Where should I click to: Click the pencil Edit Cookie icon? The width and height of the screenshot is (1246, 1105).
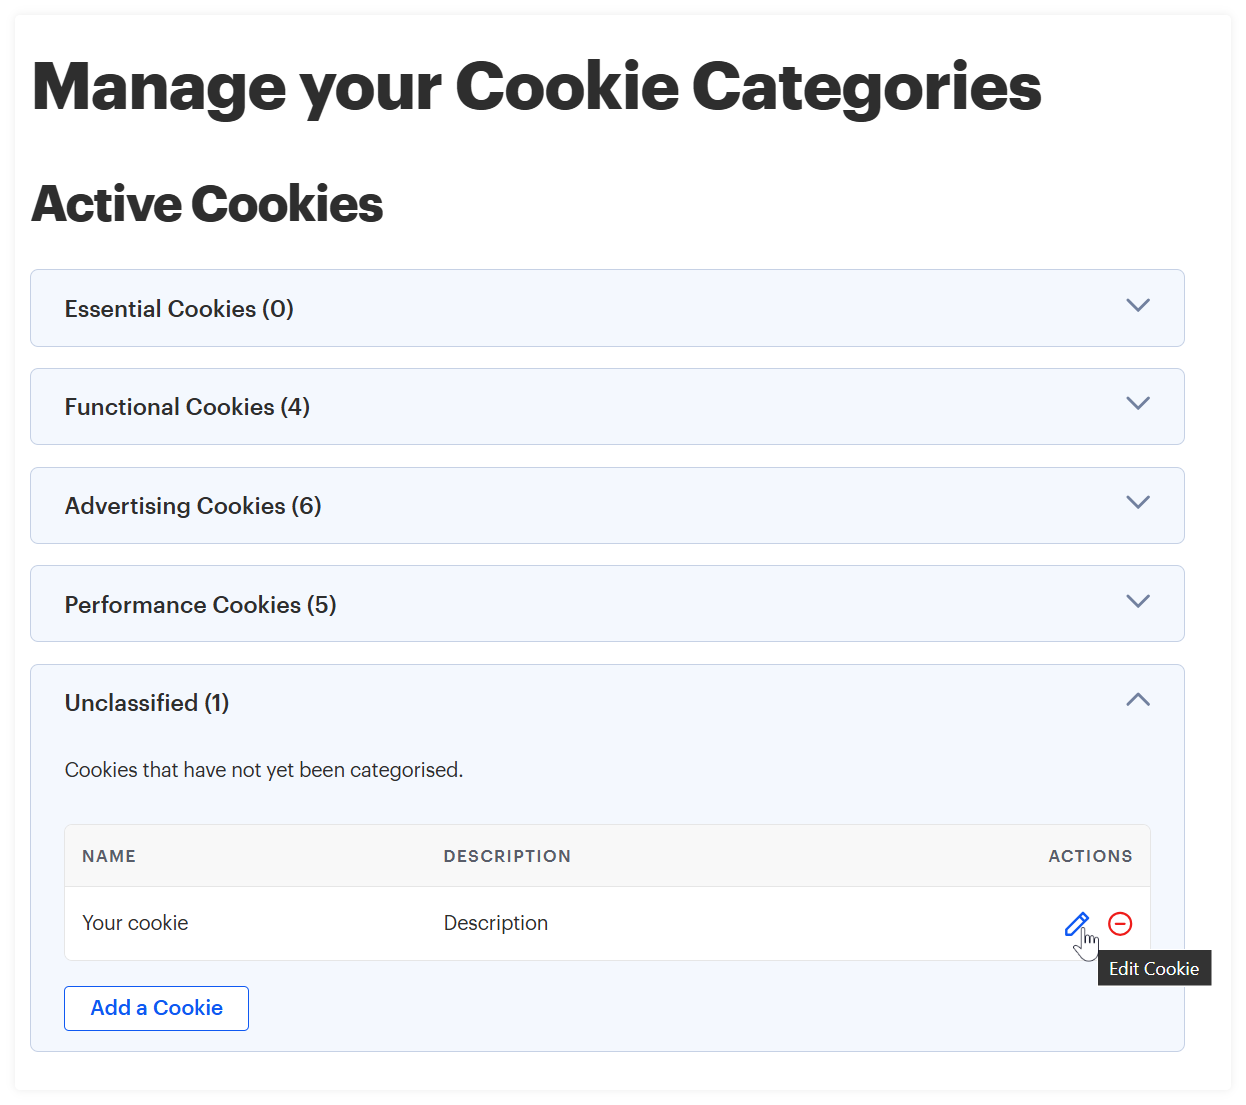pos(1076,924)
